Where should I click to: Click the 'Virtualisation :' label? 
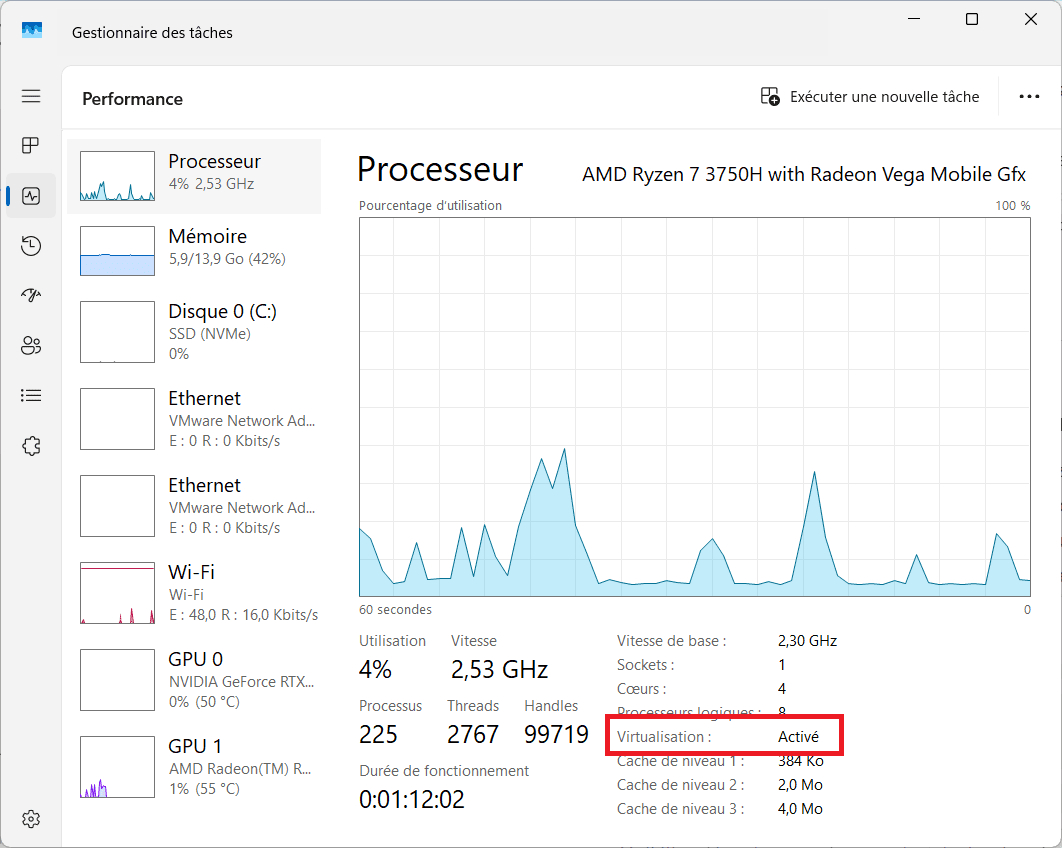pyautogui.click(x=664, y=737)
